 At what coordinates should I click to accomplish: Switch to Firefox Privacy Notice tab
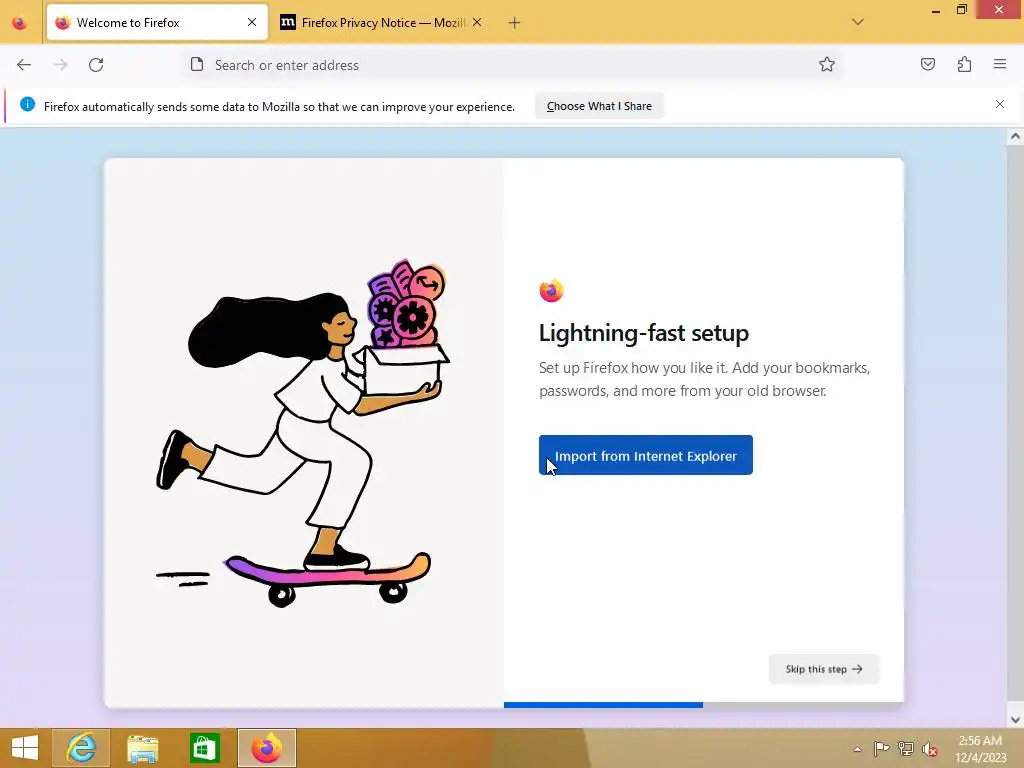(x=383, y=23)
